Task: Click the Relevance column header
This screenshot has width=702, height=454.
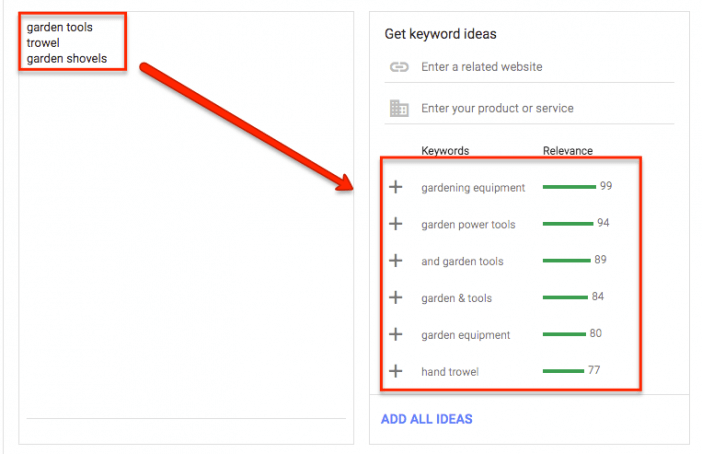Action: click(568, 151)
